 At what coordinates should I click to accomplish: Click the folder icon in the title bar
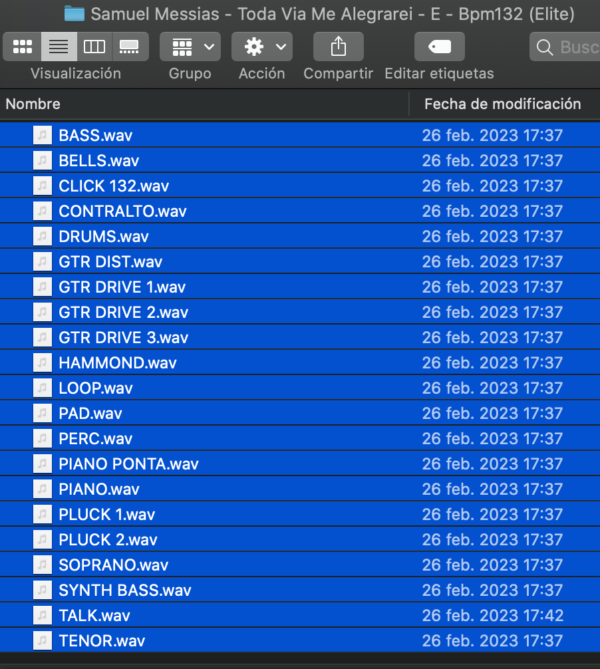coord(74,14)
